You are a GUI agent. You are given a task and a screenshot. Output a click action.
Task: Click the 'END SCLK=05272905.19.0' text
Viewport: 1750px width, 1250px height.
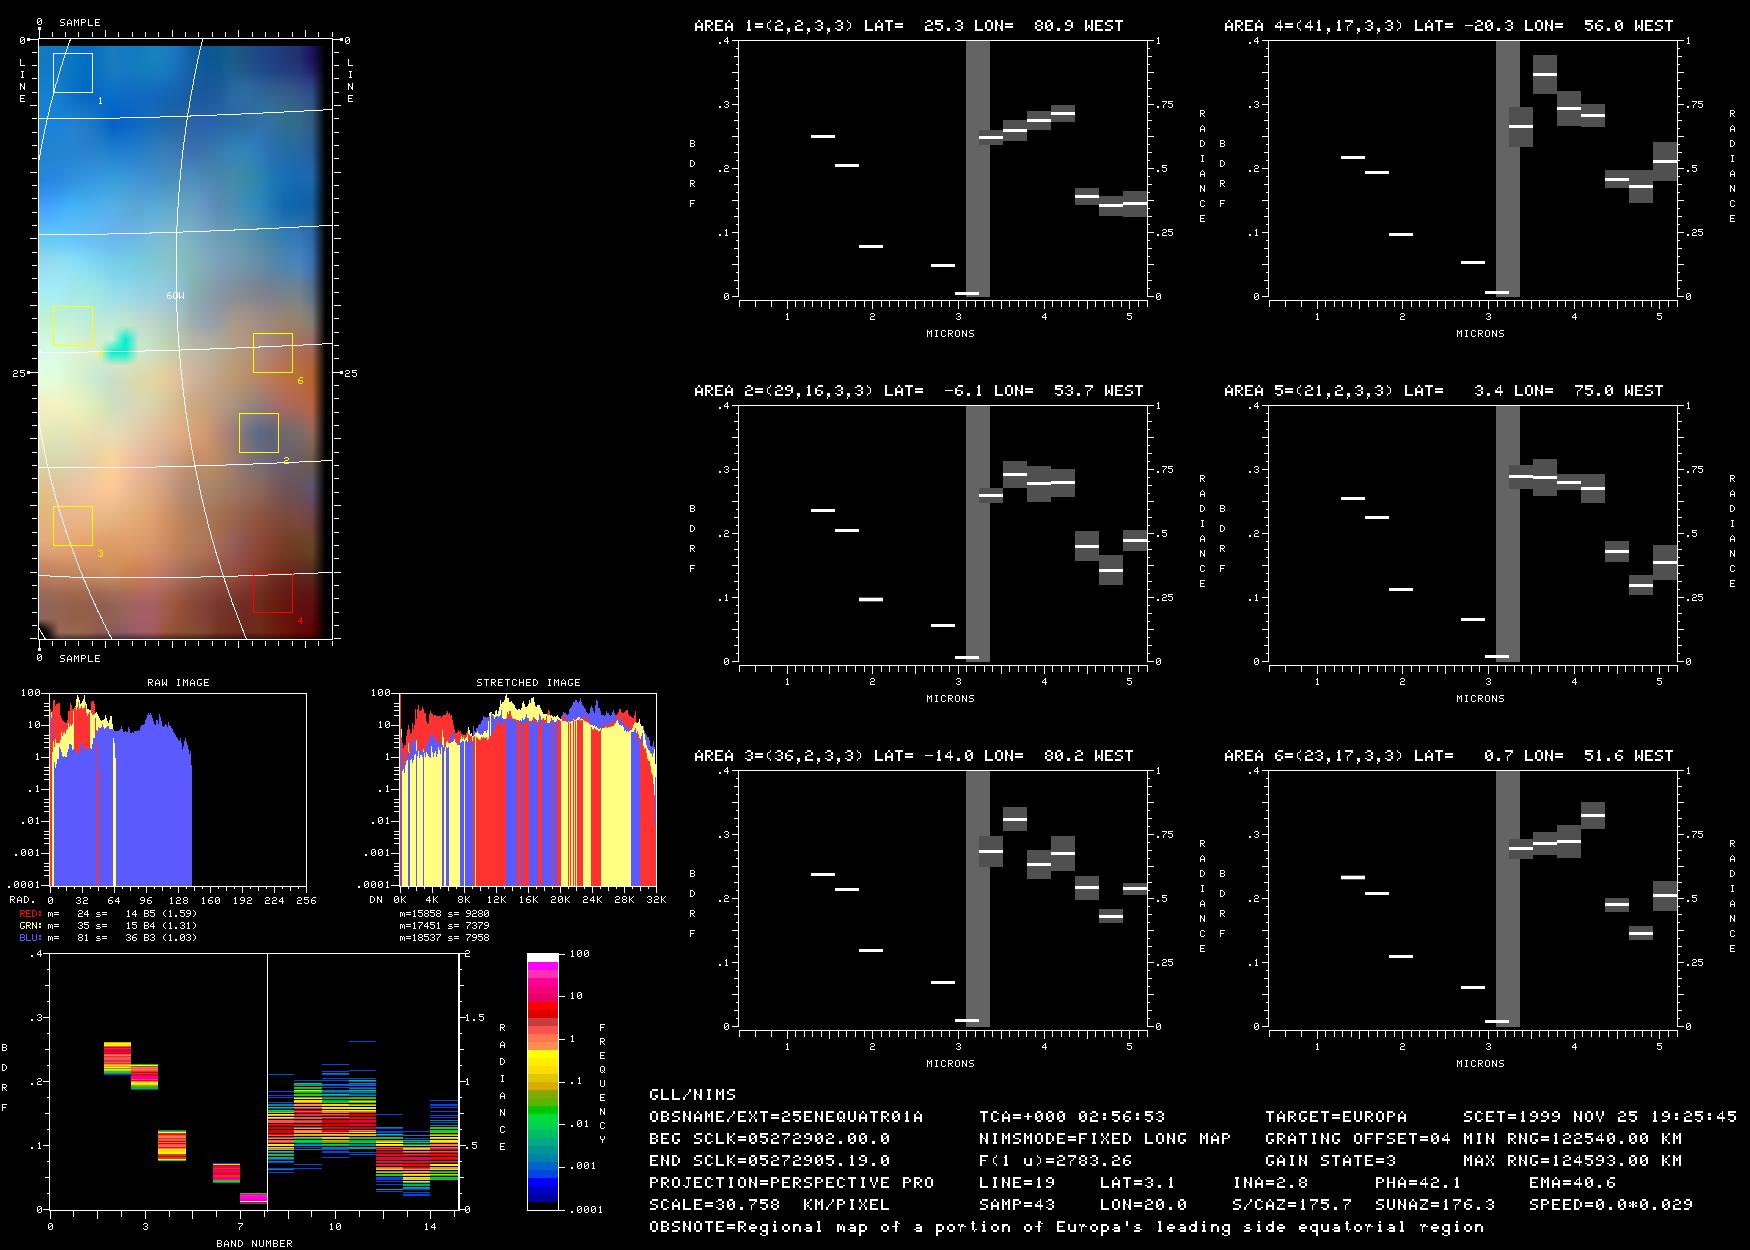[x=770, y=1161]
